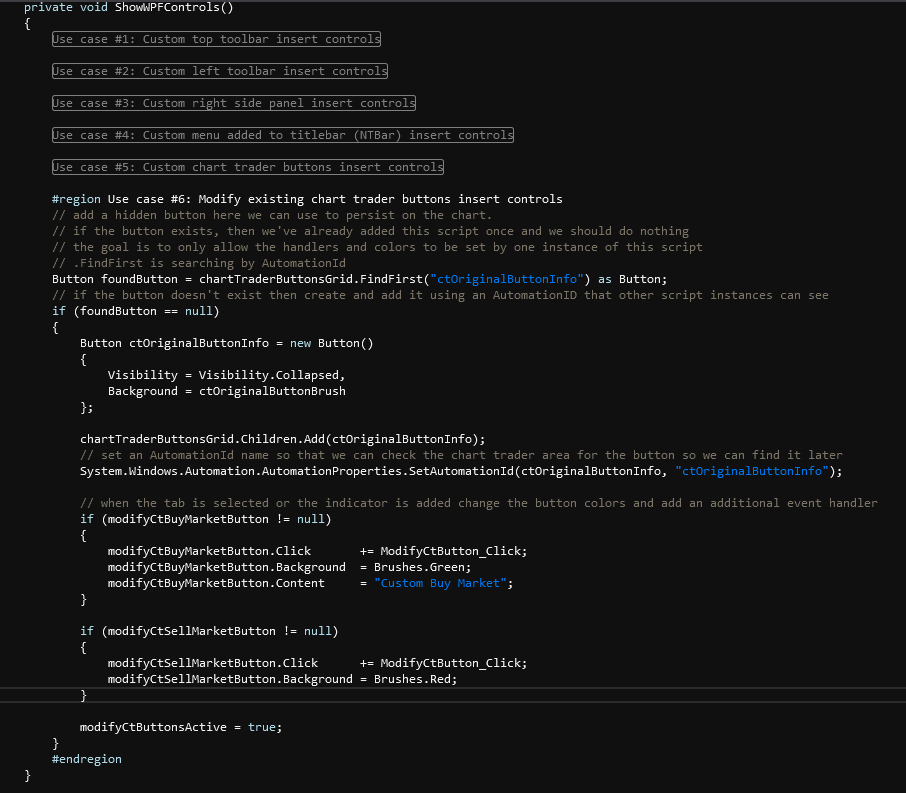Expand Use case #5 chart trader buttons region
Viewport: 906px width, 793px height.
[x=247, y=167]
